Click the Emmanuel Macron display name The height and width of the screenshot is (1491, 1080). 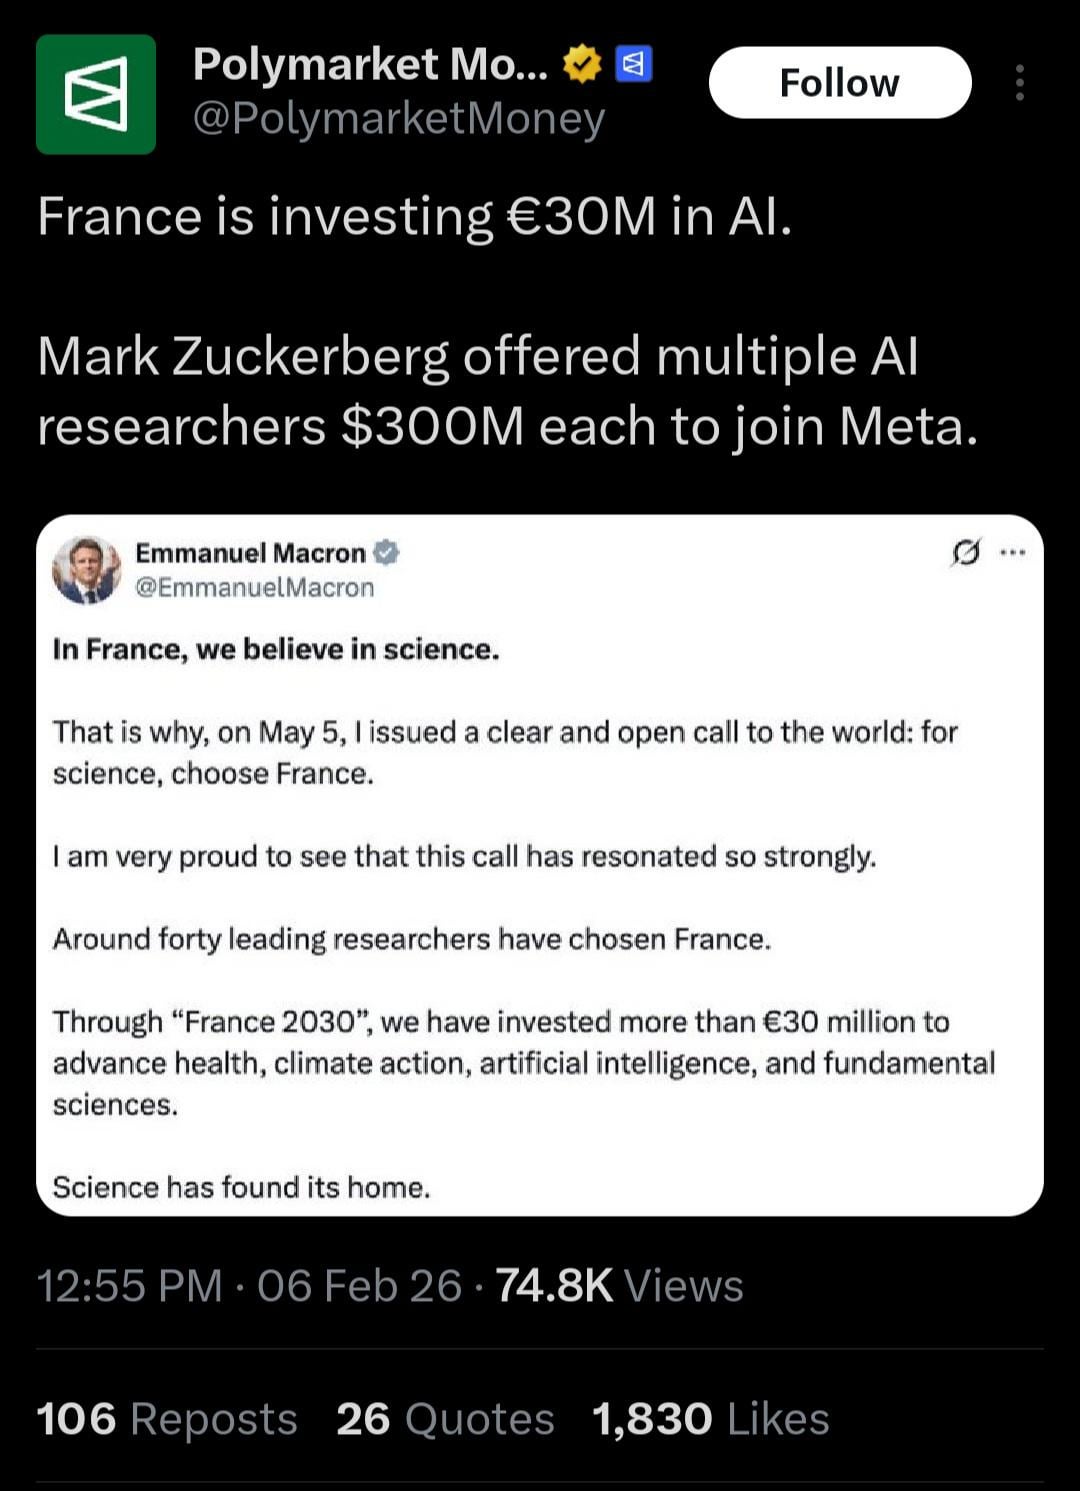tap(250, 553)
